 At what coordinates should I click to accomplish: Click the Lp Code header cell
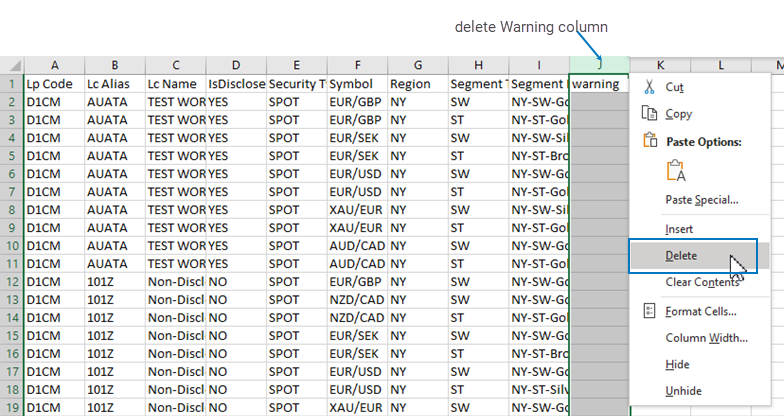click(x=54, y=84)
